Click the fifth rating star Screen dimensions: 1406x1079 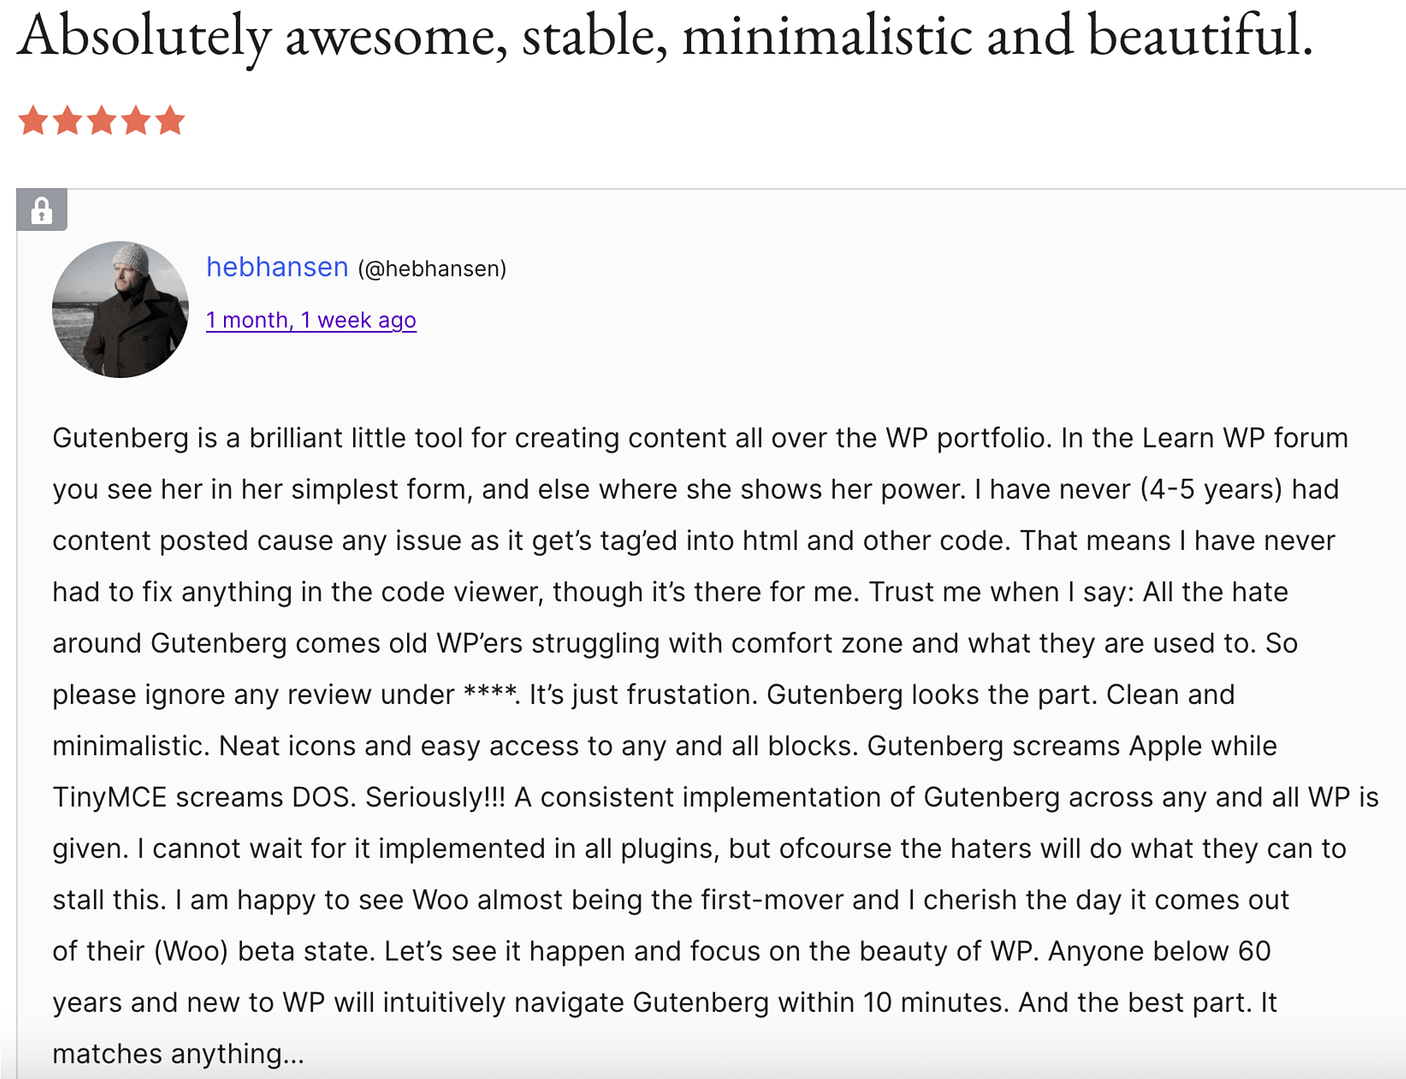pos(170,120)
